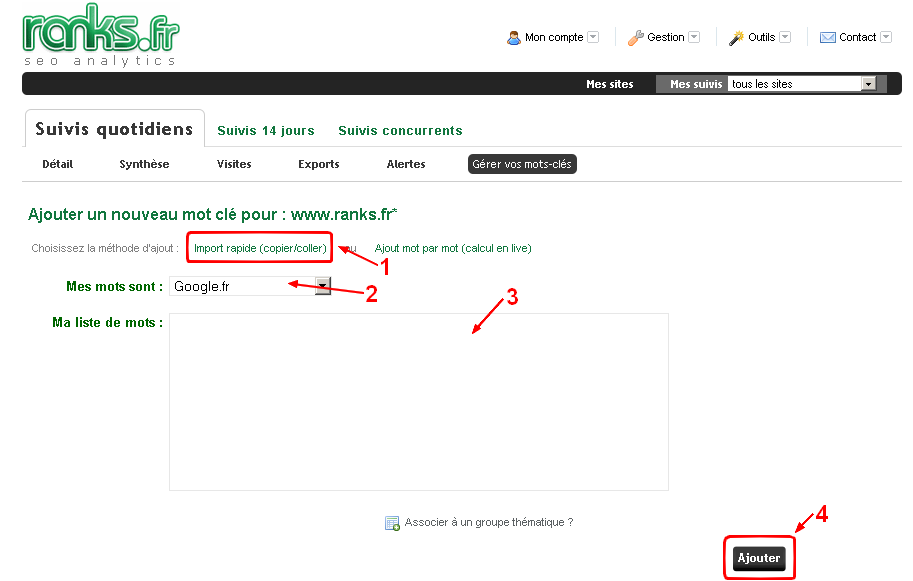
Task: Click the Gestion wrench icon
Action: pyautogui.click(x=635, y=38)
